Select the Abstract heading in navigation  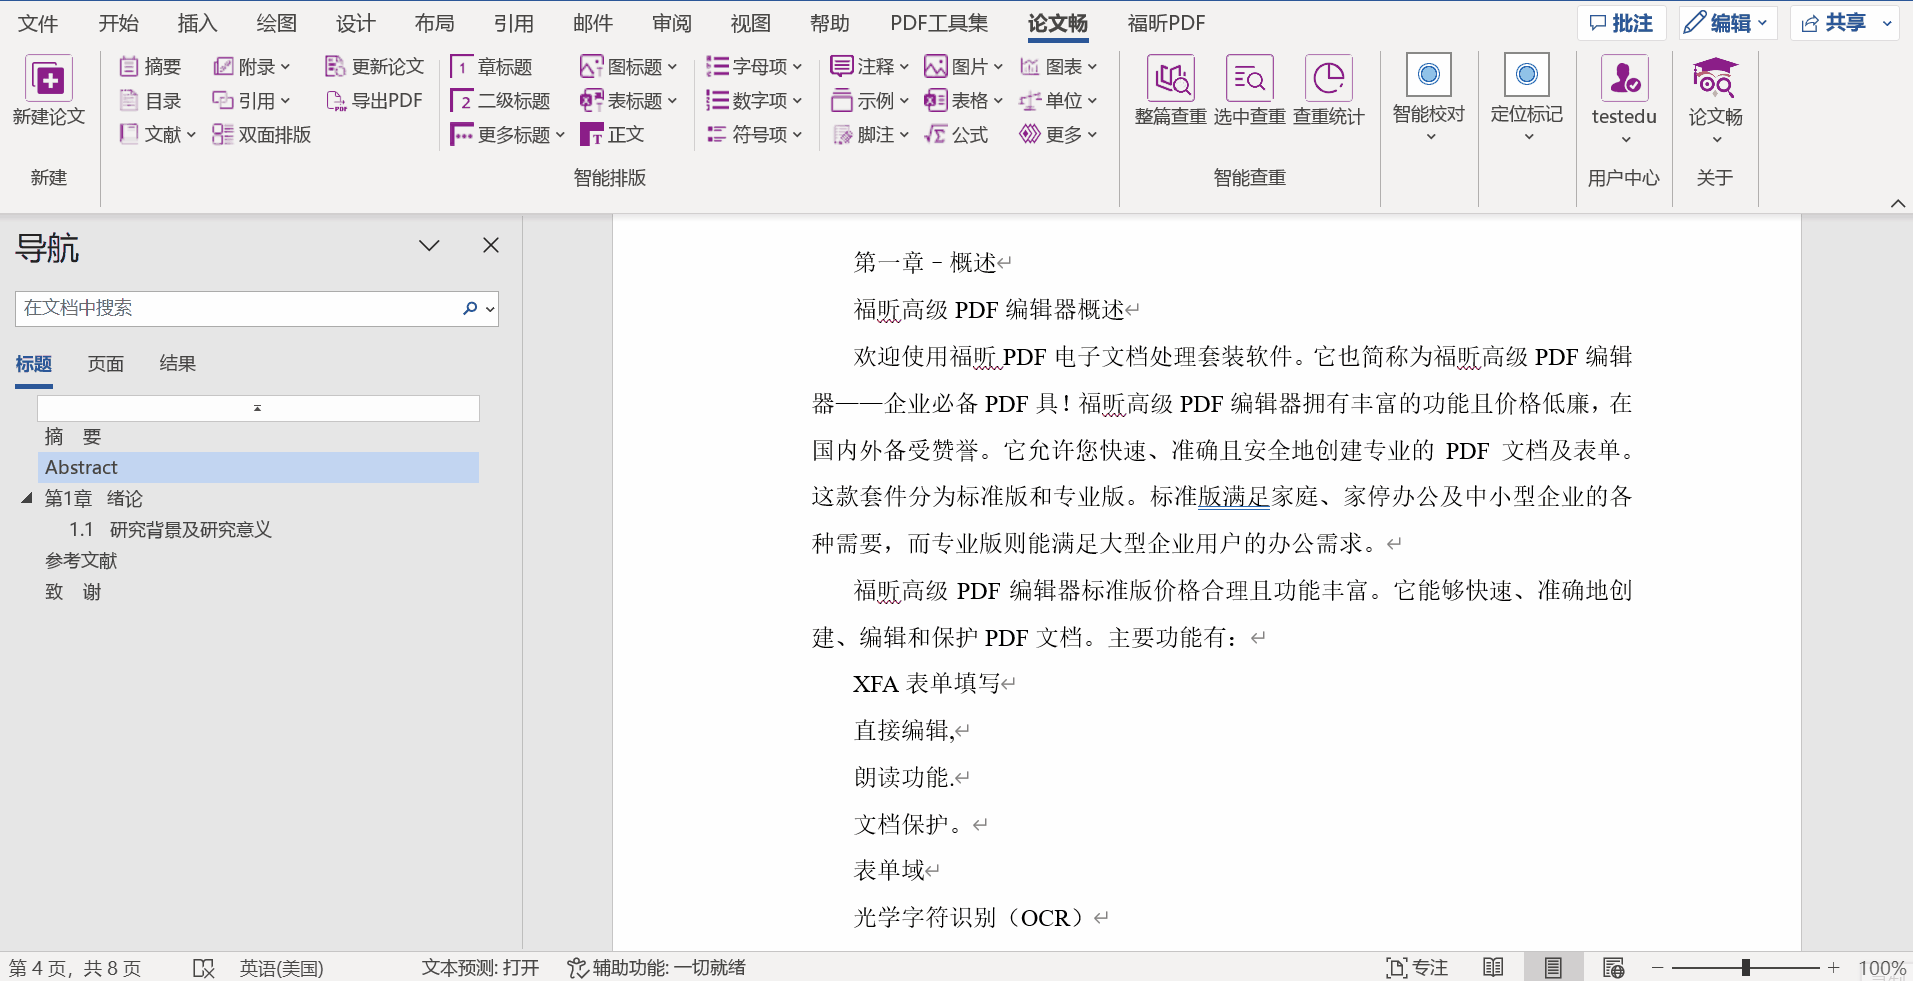(258, 467)
